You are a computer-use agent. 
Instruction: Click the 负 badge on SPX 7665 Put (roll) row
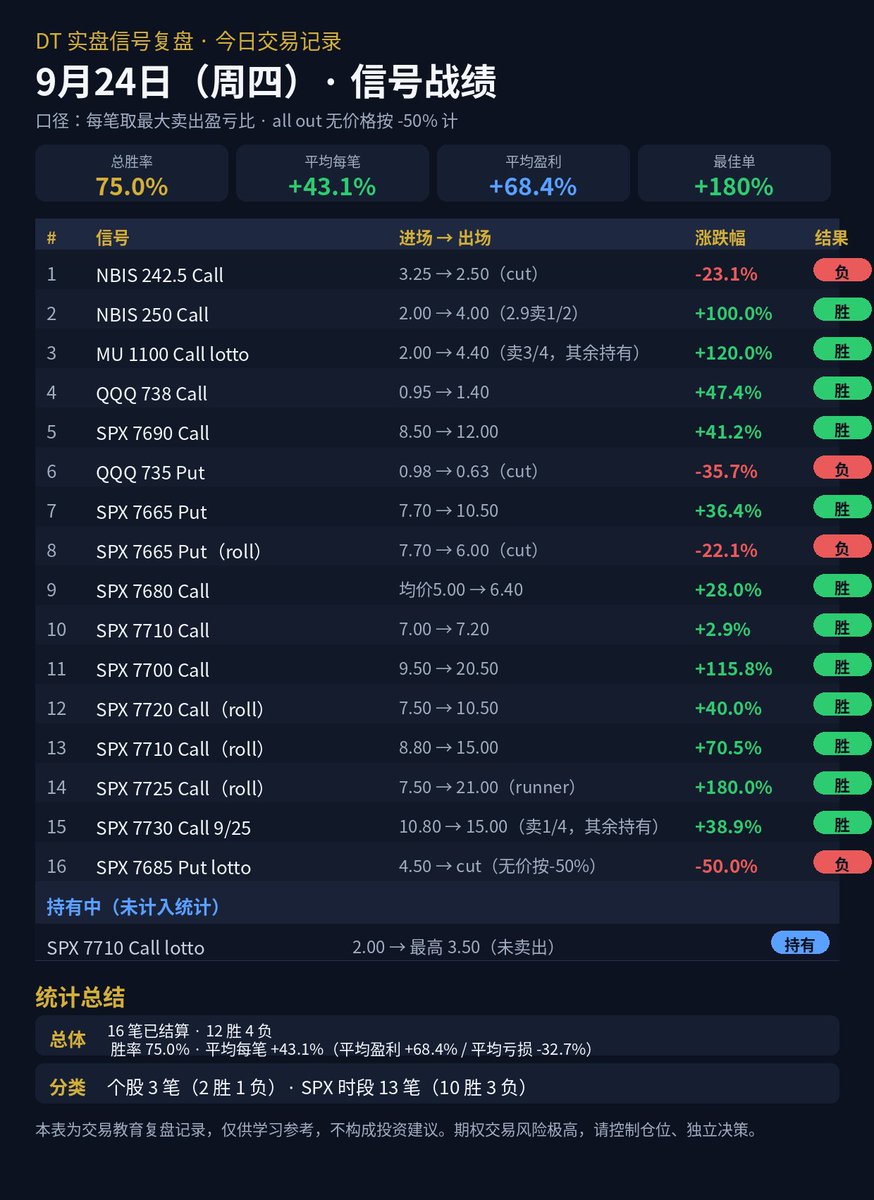(x=842, y=548)
